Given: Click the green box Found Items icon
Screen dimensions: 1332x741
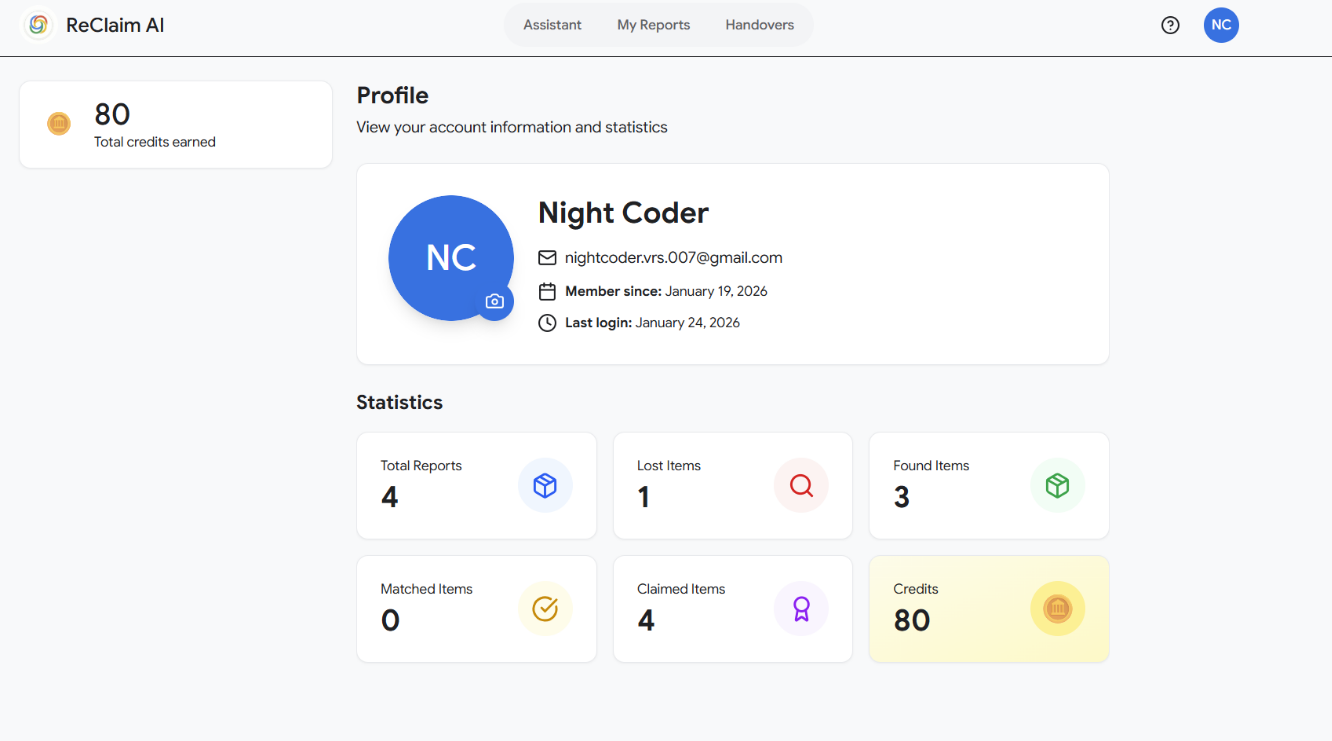Looking at the screenshot, I should [x=1057, y=486].
